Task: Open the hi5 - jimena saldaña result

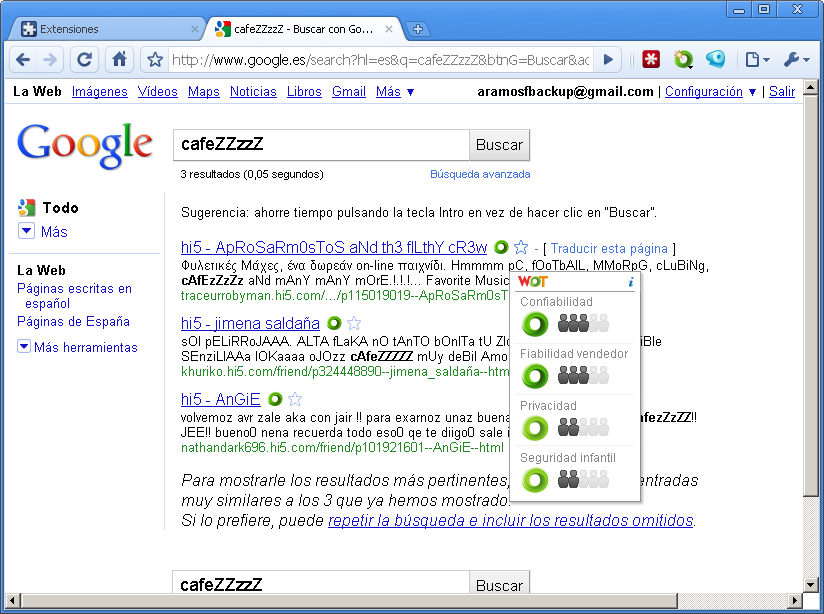Action: pyautogui.click(x=250, y=323)
